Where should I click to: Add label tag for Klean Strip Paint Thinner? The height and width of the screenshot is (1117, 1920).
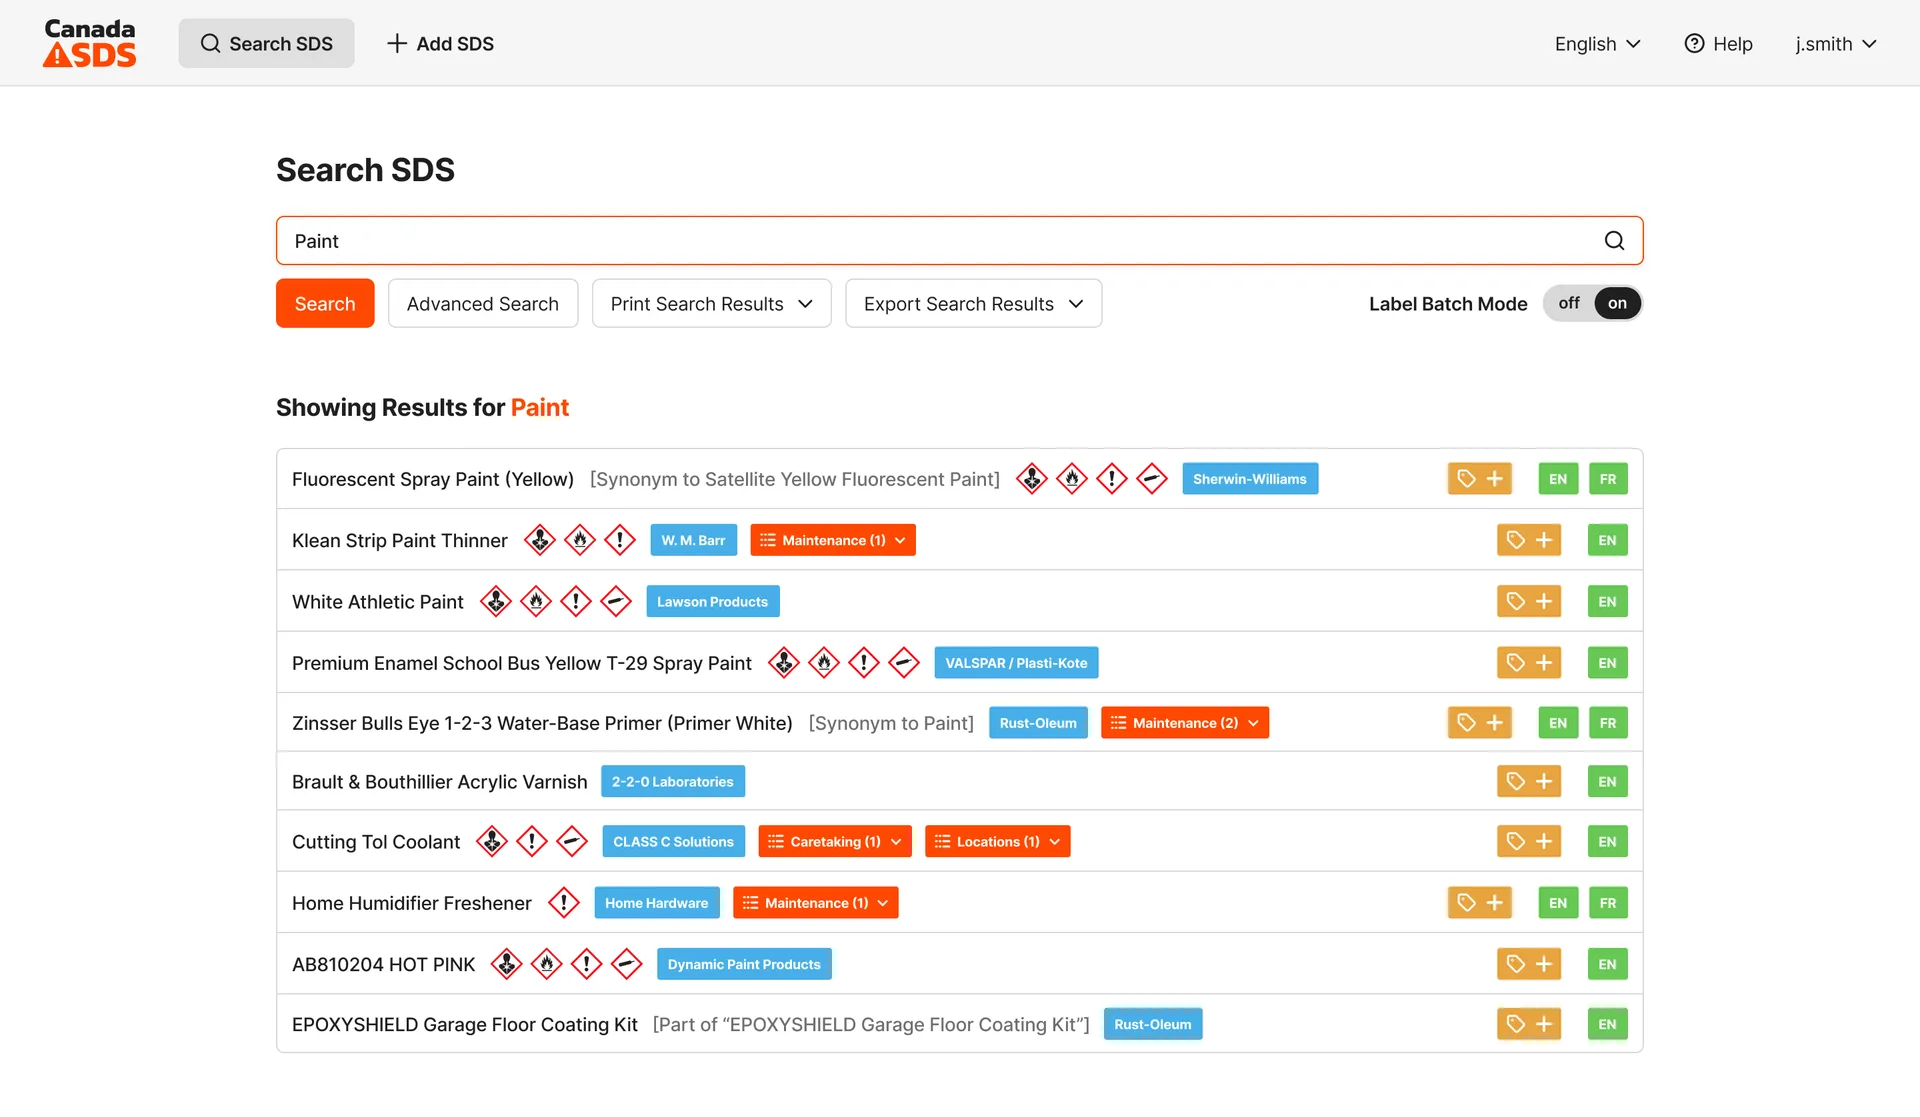pos(1528,540)
